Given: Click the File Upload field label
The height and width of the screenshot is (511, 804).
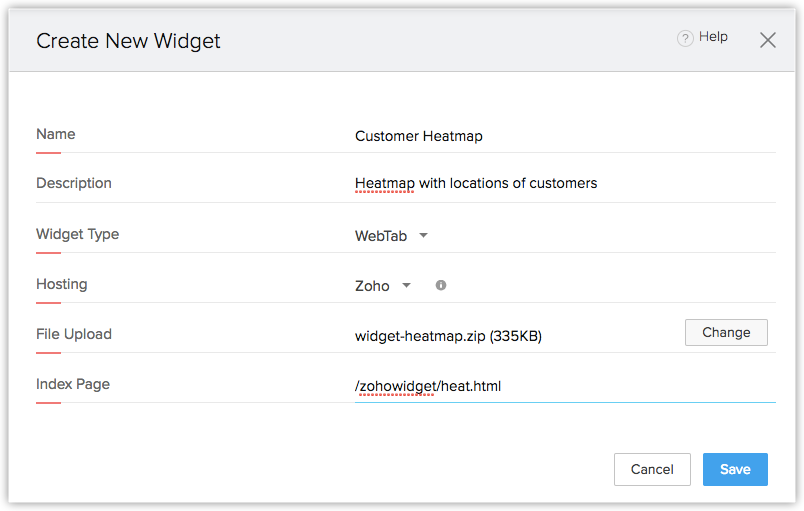Looking at the screenshot, I should point(74,334).
